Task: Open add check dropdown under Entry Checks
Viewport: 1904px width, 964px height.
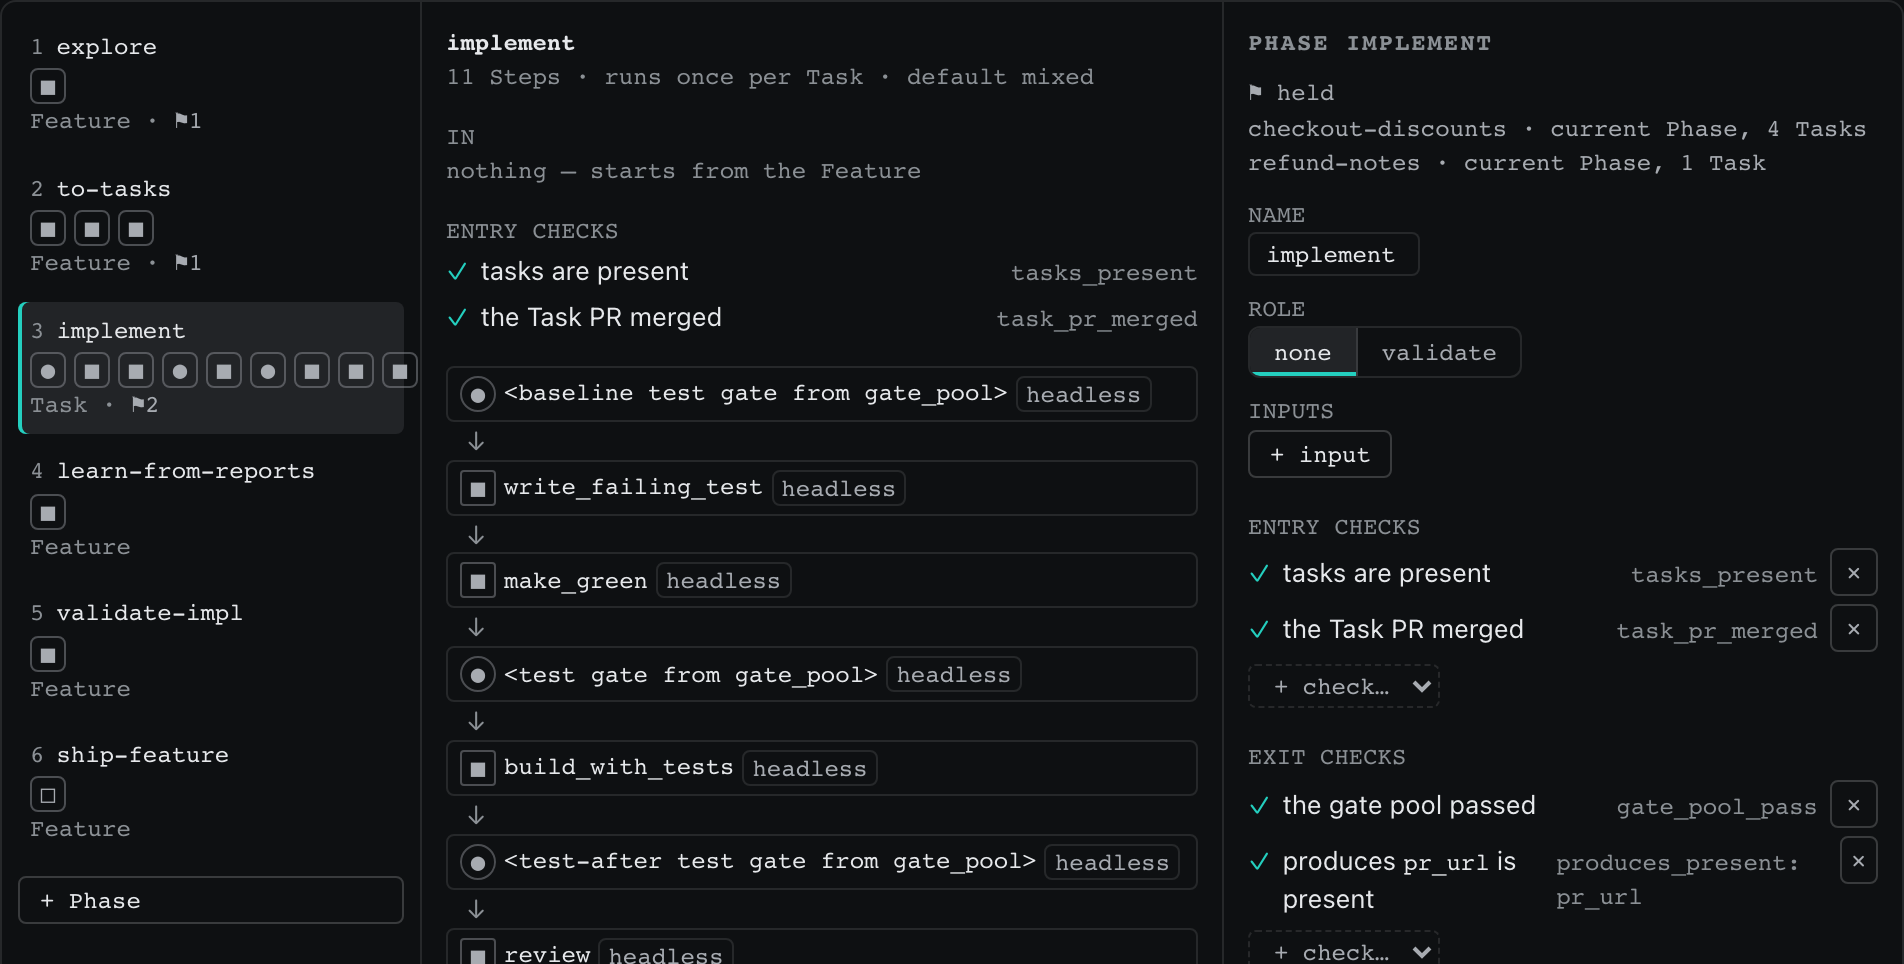Action: [x=1344, y=687]
